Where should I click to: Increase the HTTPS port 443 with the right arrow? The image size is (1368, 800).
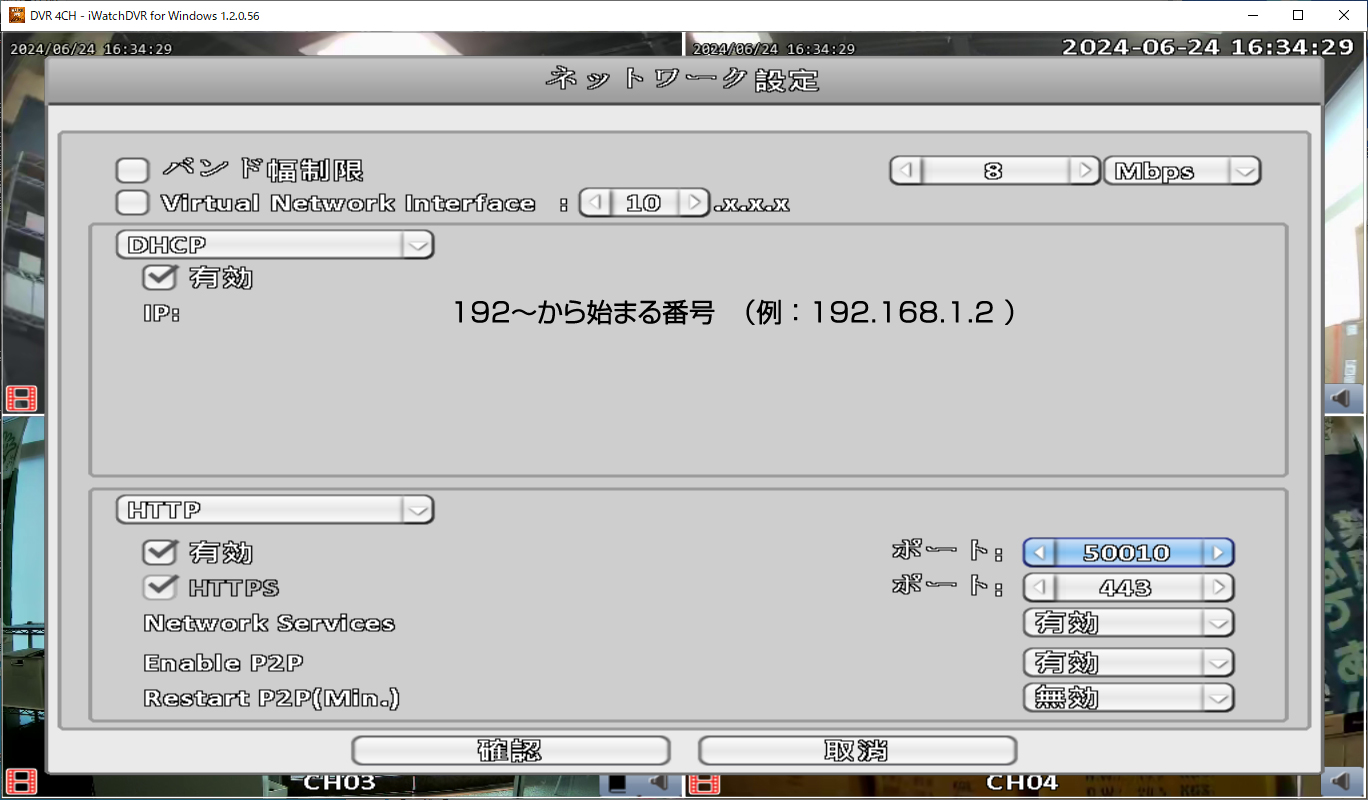click(1218, 587)
